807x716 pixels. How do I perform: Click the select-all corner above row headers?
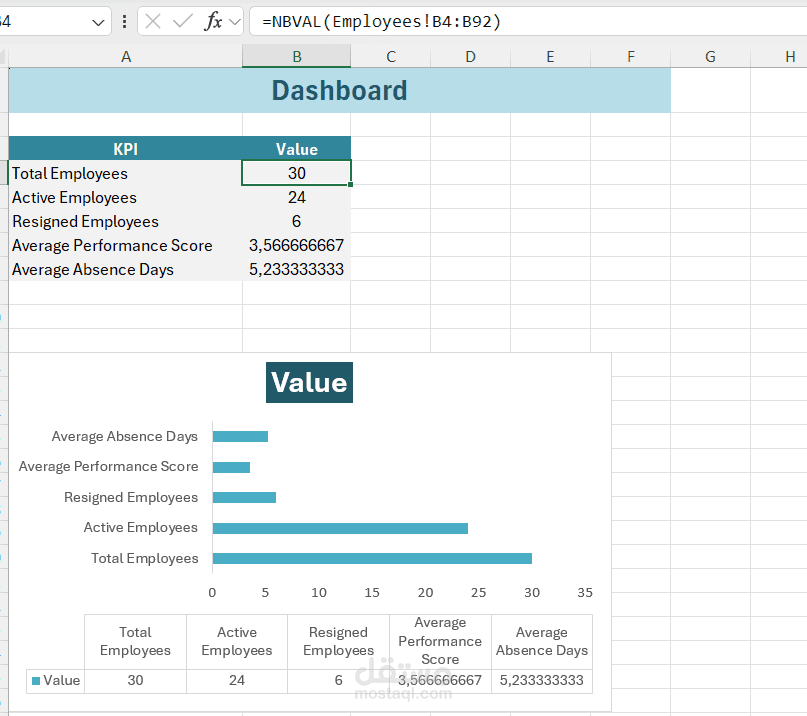(x=4, y=56)
